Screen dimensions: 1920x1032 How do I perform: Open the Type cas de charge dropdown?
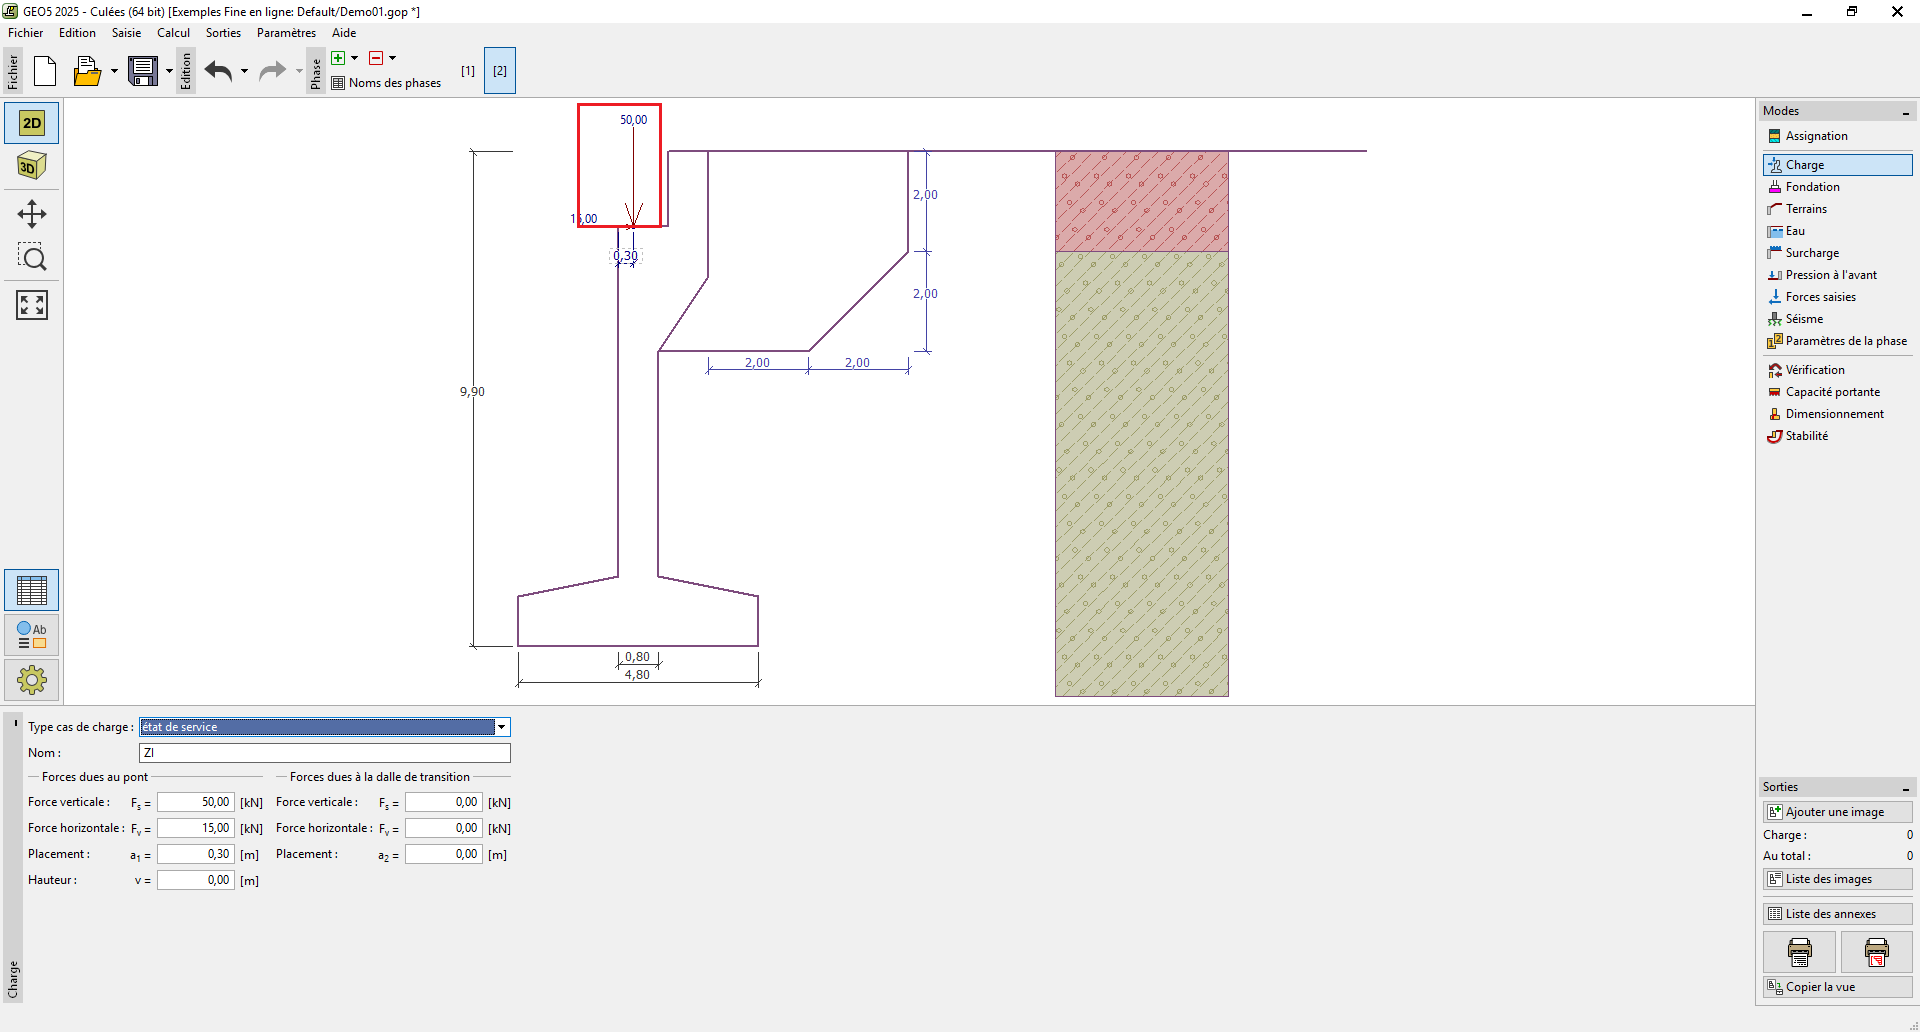tap(502, 727)
